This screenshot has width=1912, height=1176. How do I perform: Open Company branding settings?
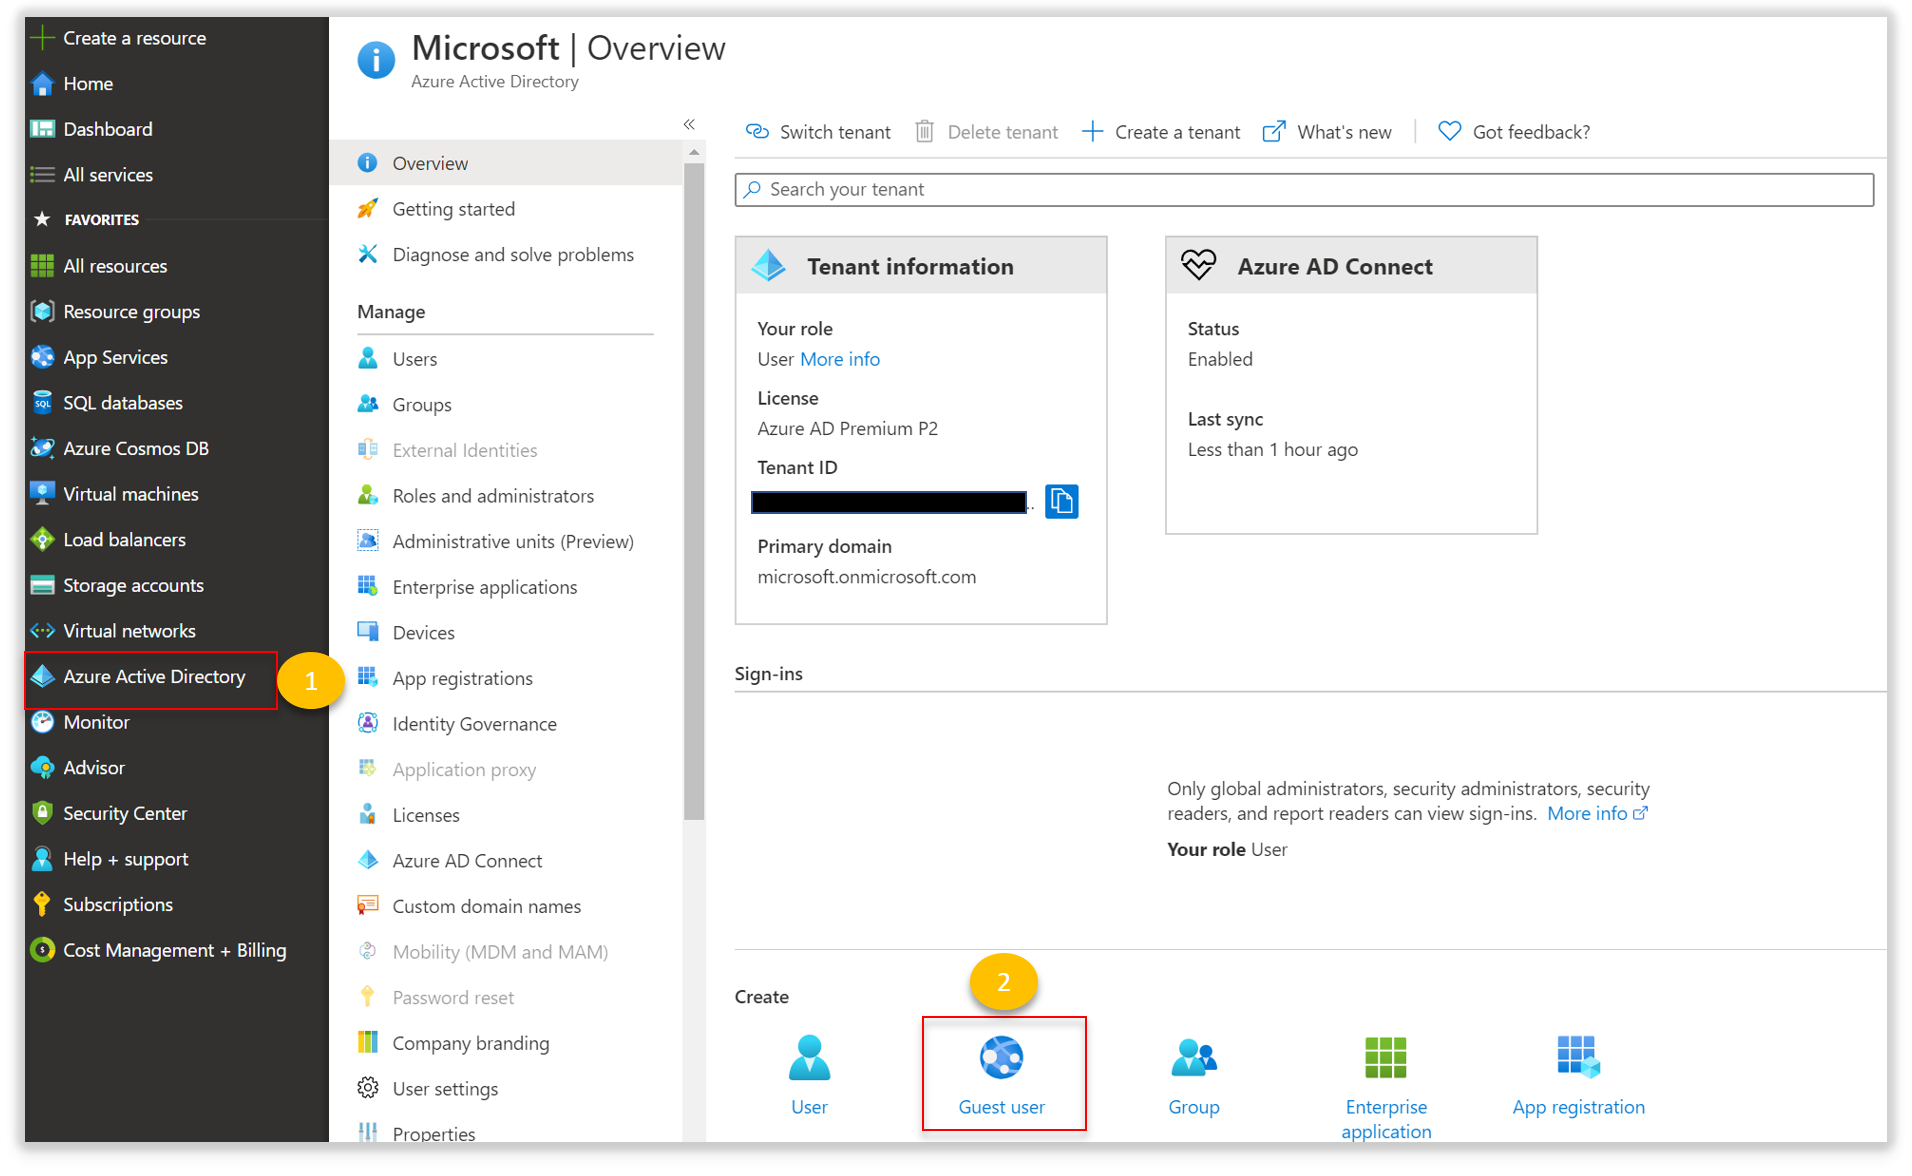point(470,1042)
